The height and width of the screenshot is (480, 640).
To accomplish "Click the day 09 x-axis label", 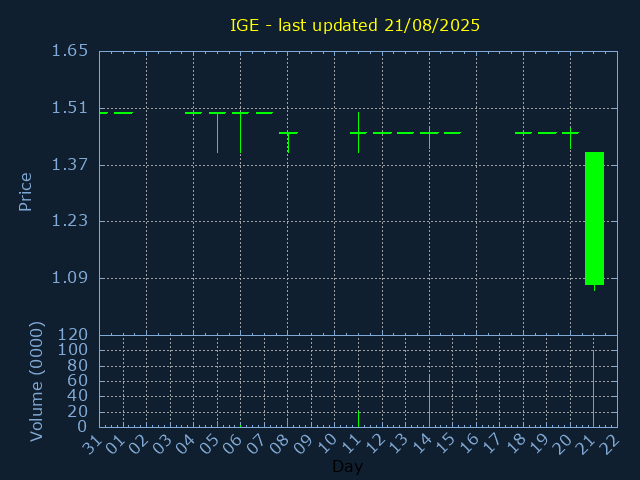I will tap(305, 444).
